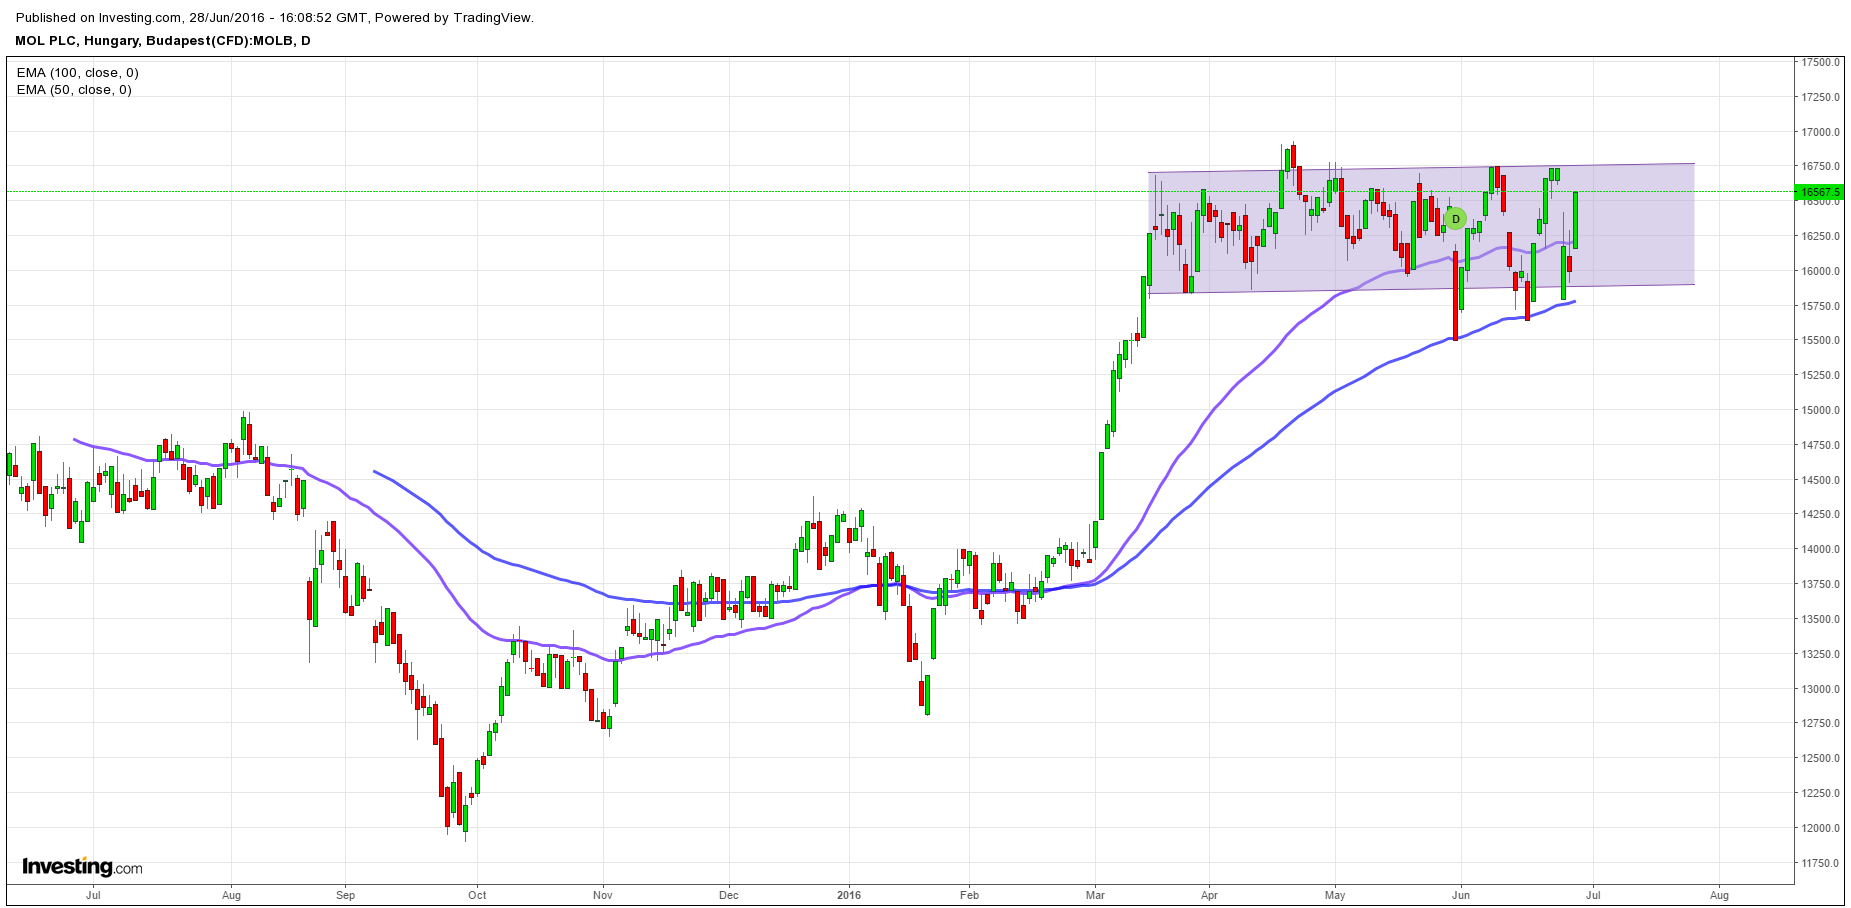
Task: Click the 2016 label on time axis
Action: [849, 895]
